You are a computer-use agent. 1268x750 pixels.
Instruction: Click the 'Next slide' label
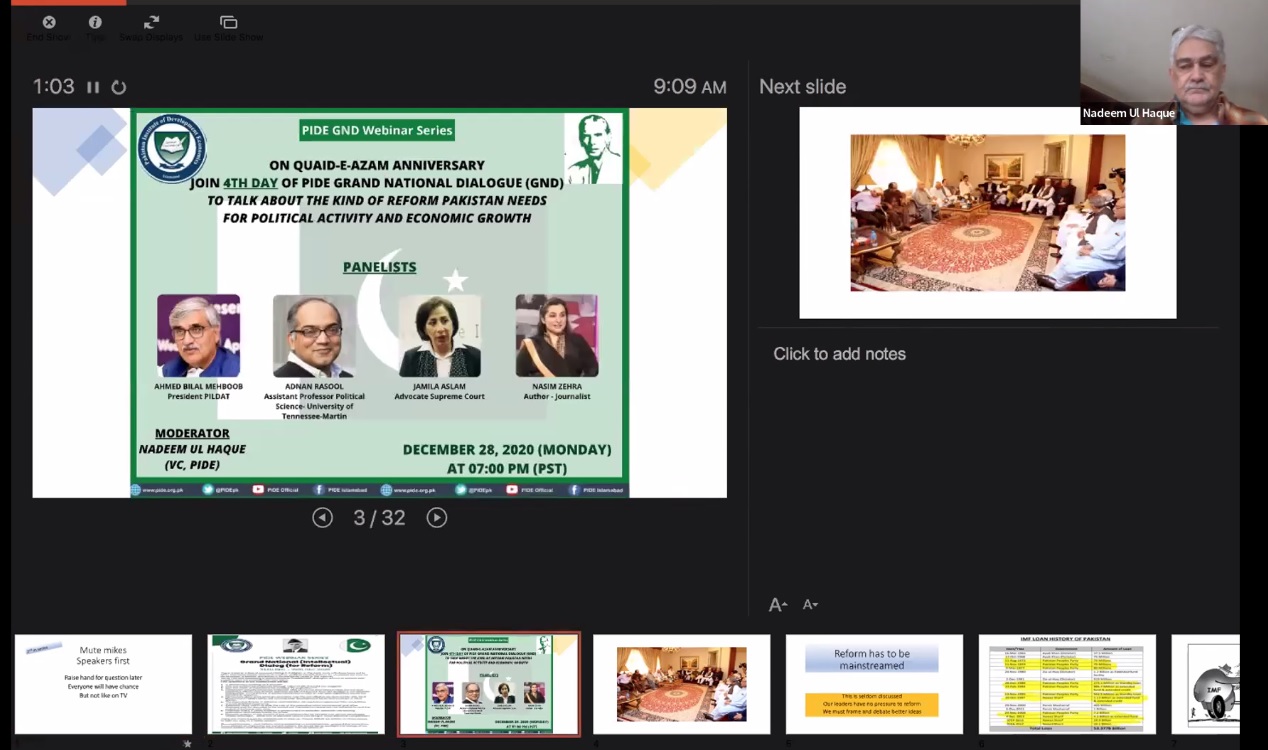(802, 87)
